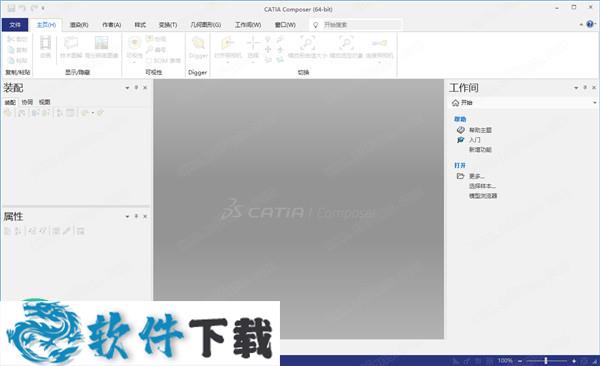Image resolution: width=600 pixels, height=366 pixels.
Task: Open the 入门 getting started link
Action: [474, 140]
